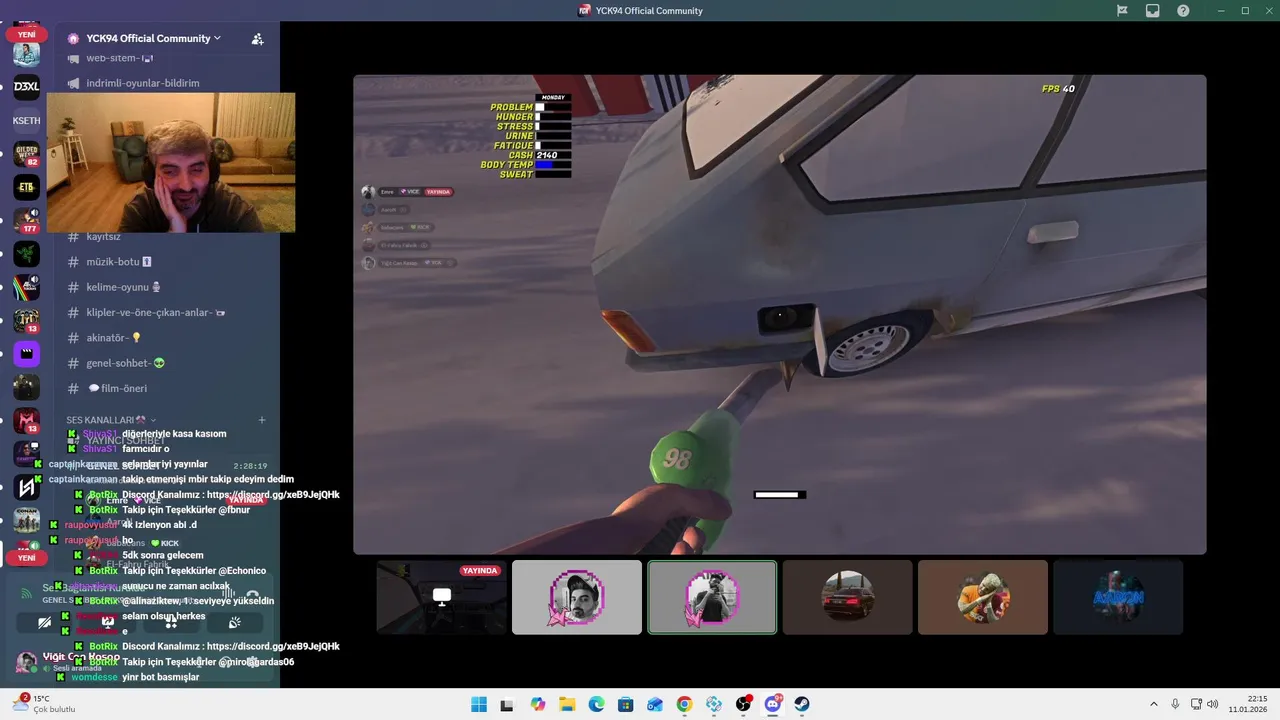Select the orange background participant tile

pyautogui.click(x=983, y=597)
